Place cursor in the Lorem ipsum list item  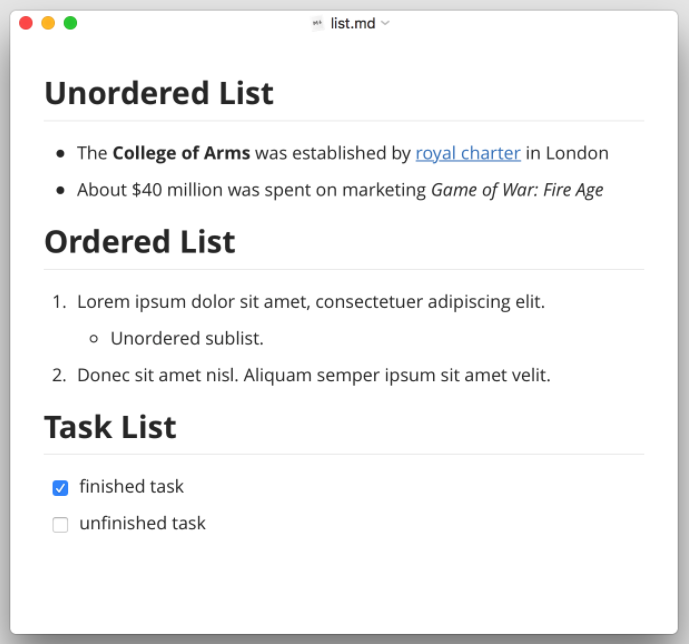click(x=310, y=301)
